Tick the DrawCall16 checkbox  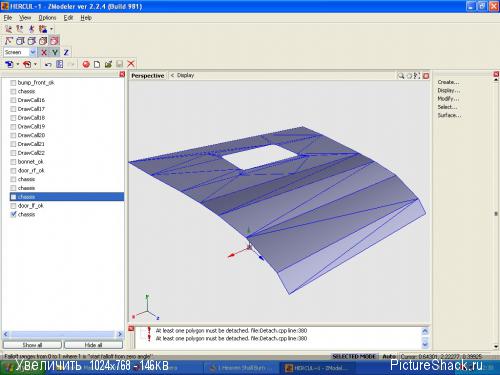pos(13,100)
